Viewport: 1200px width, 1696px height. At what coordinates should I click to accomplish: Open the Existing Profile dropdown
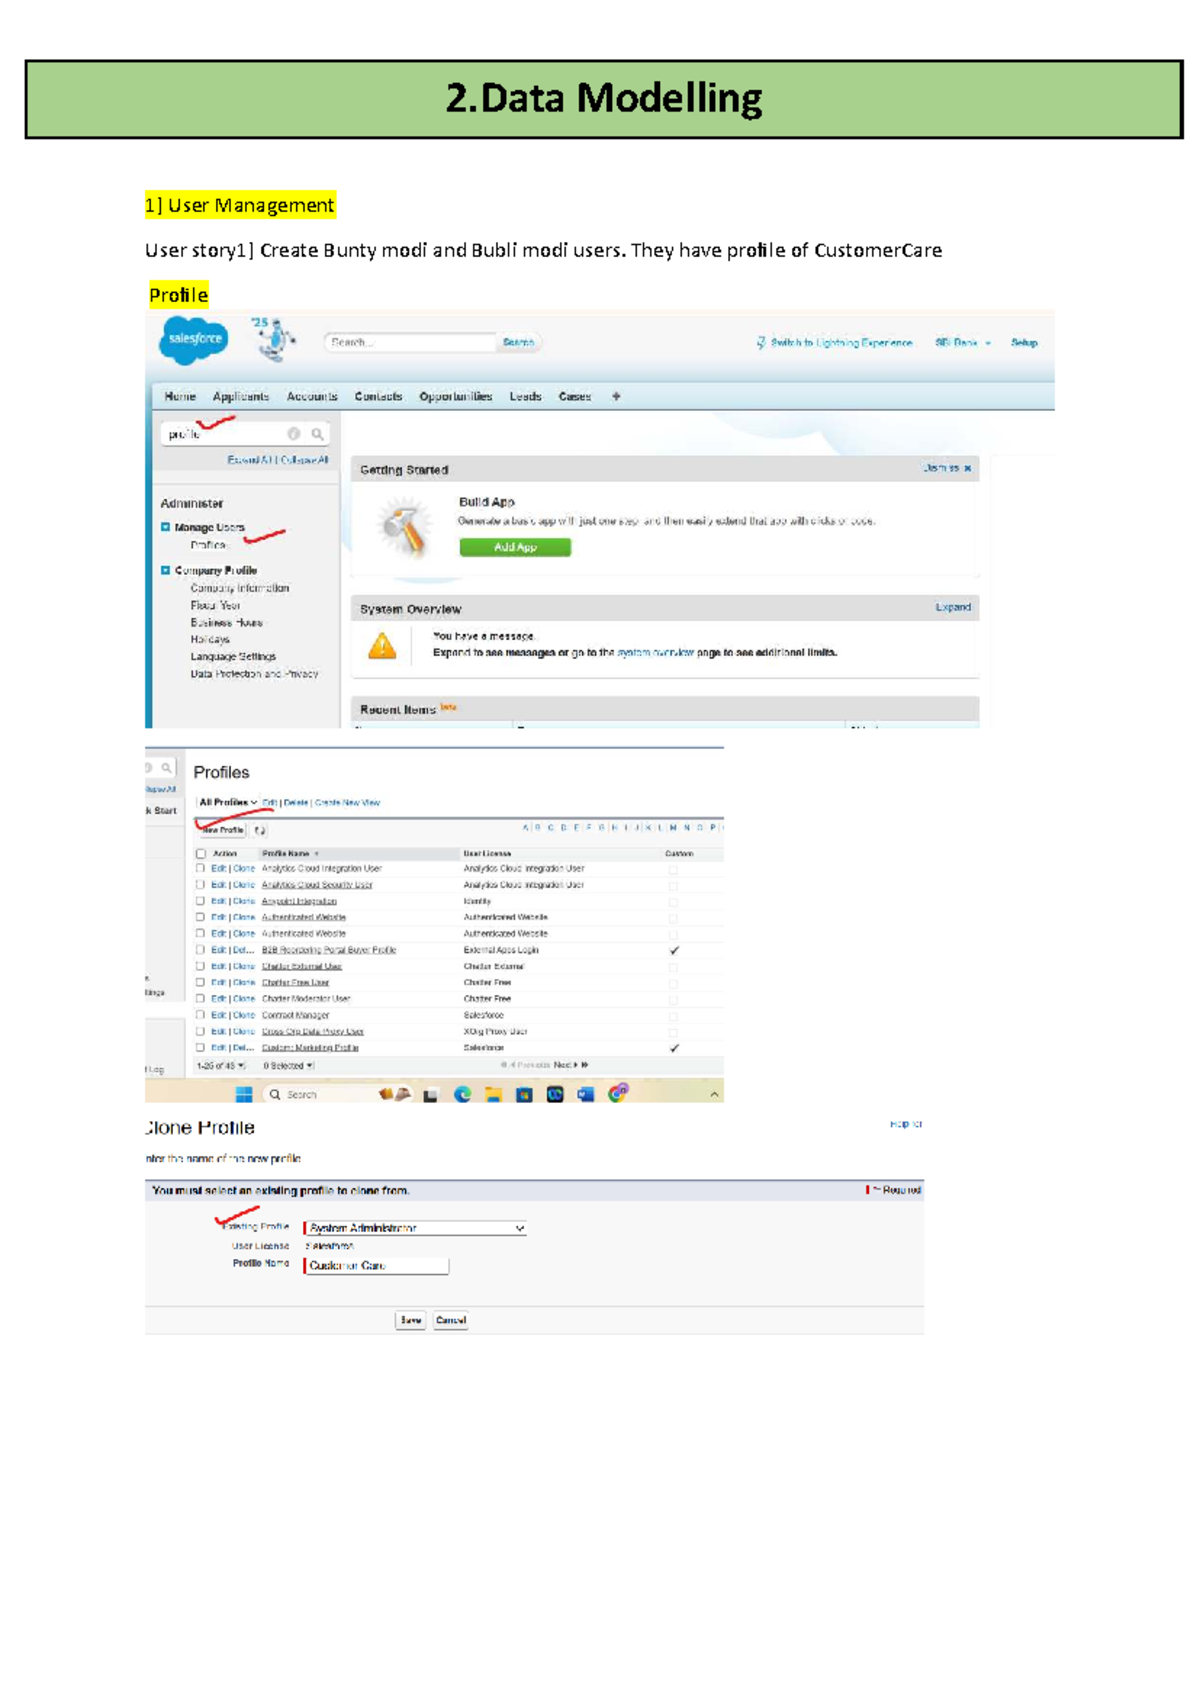(x=415, y=1228)
